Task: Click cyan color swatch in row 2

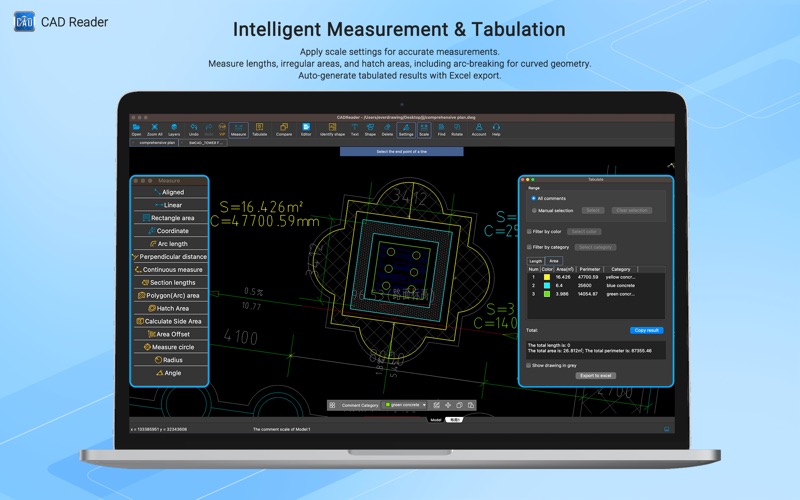Action: 547,286
